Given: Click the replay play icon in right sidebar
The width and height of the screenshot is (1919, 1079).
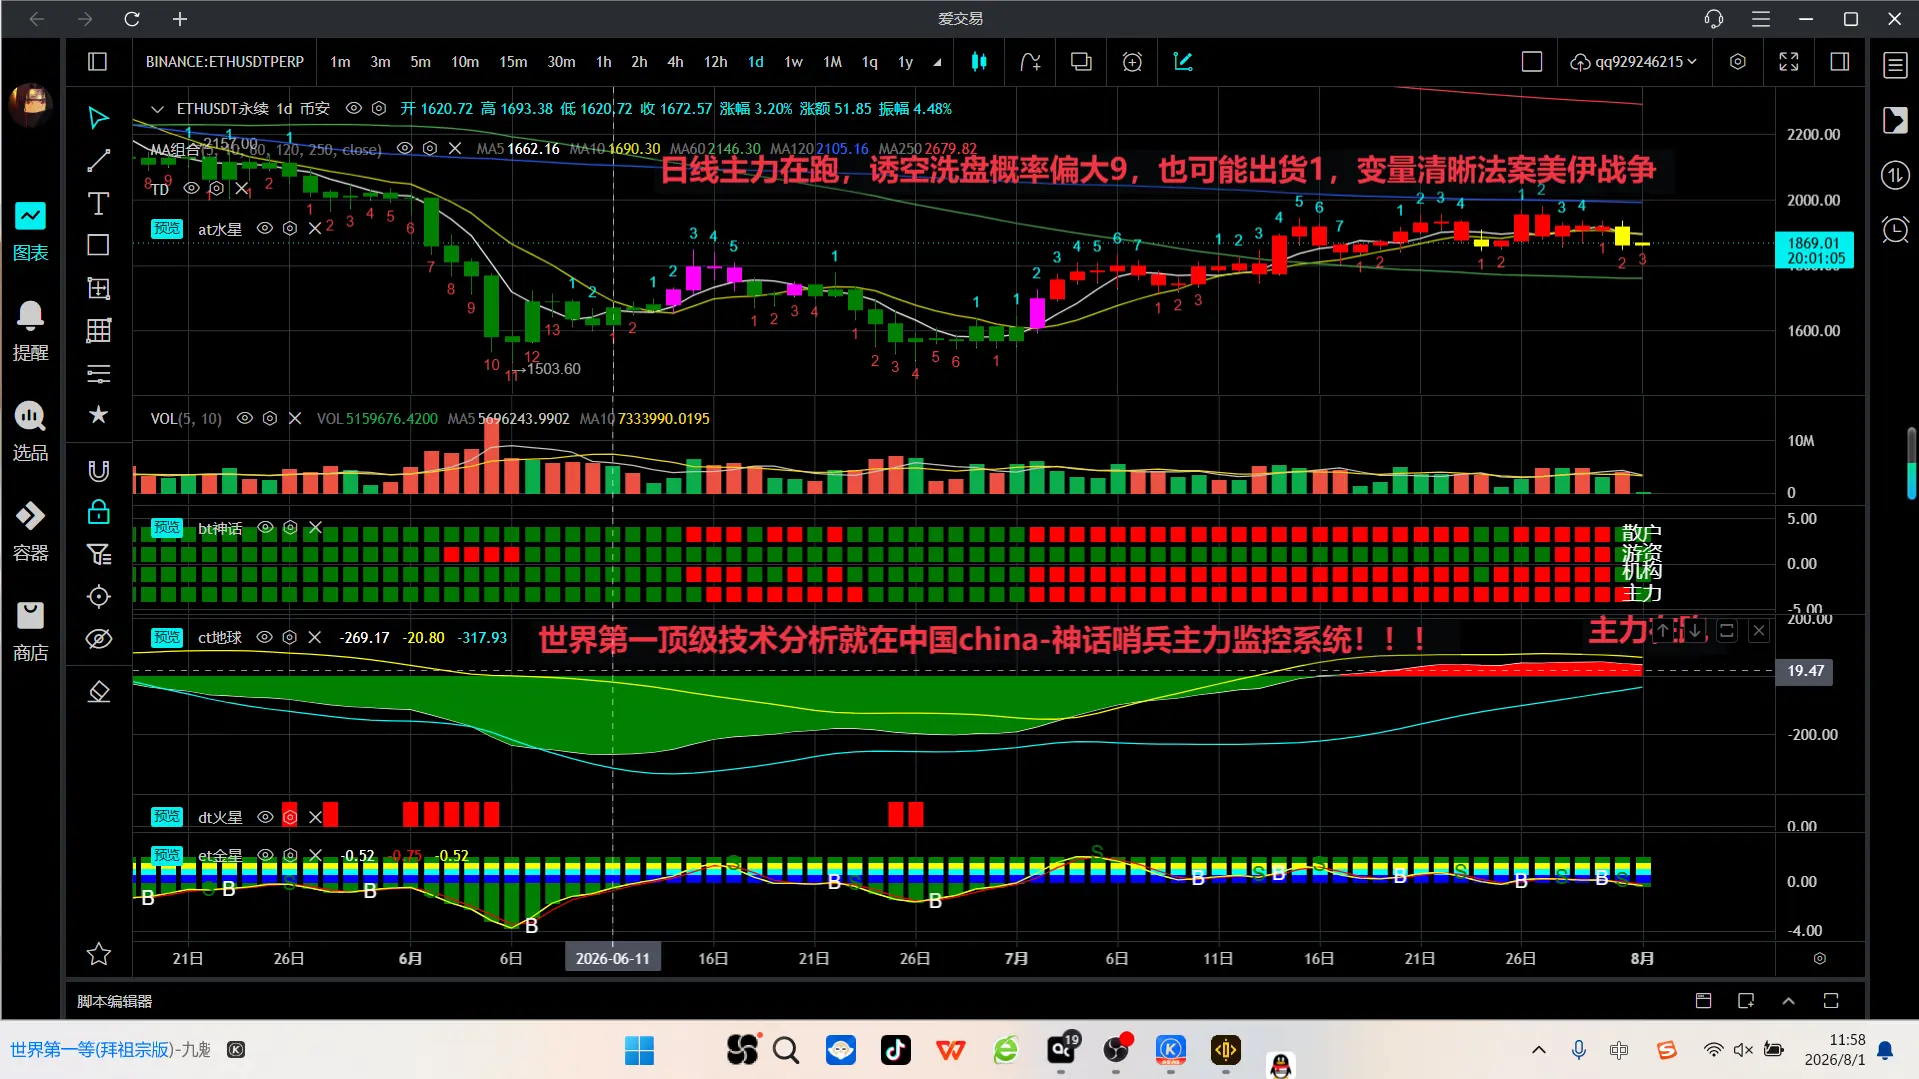Looking at the screenshot, I should (x=1895, y=121).
